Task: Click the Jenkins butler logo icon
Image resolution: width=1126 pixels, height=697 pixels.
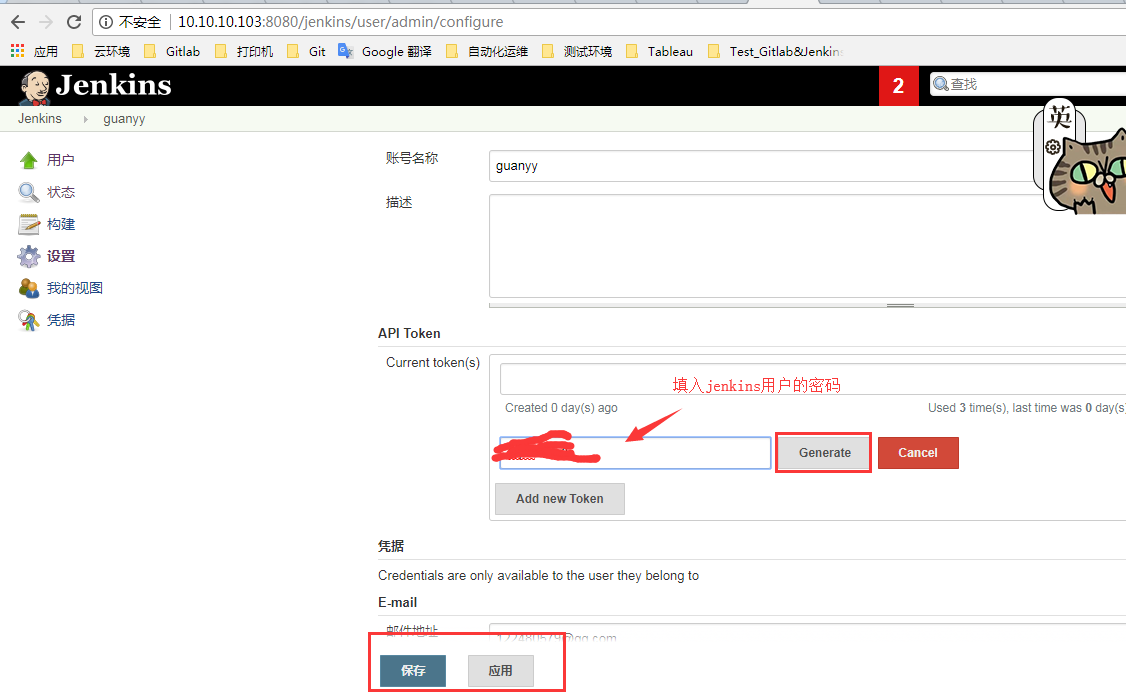Action: pos(34,88)
